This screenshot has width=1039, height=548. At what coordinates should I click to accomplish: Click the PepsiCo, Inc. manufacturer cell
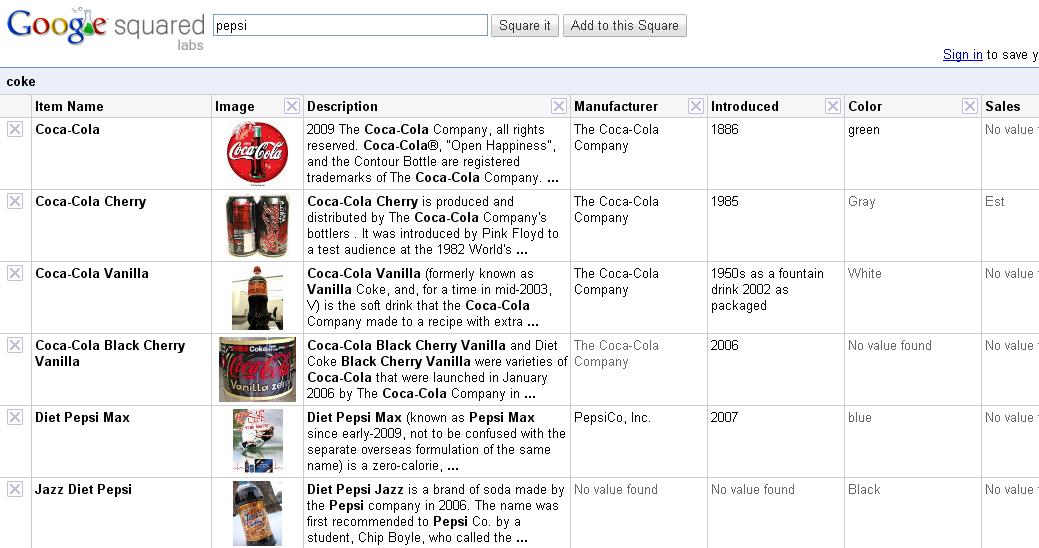pyautogui.click(x=612, y=417)
